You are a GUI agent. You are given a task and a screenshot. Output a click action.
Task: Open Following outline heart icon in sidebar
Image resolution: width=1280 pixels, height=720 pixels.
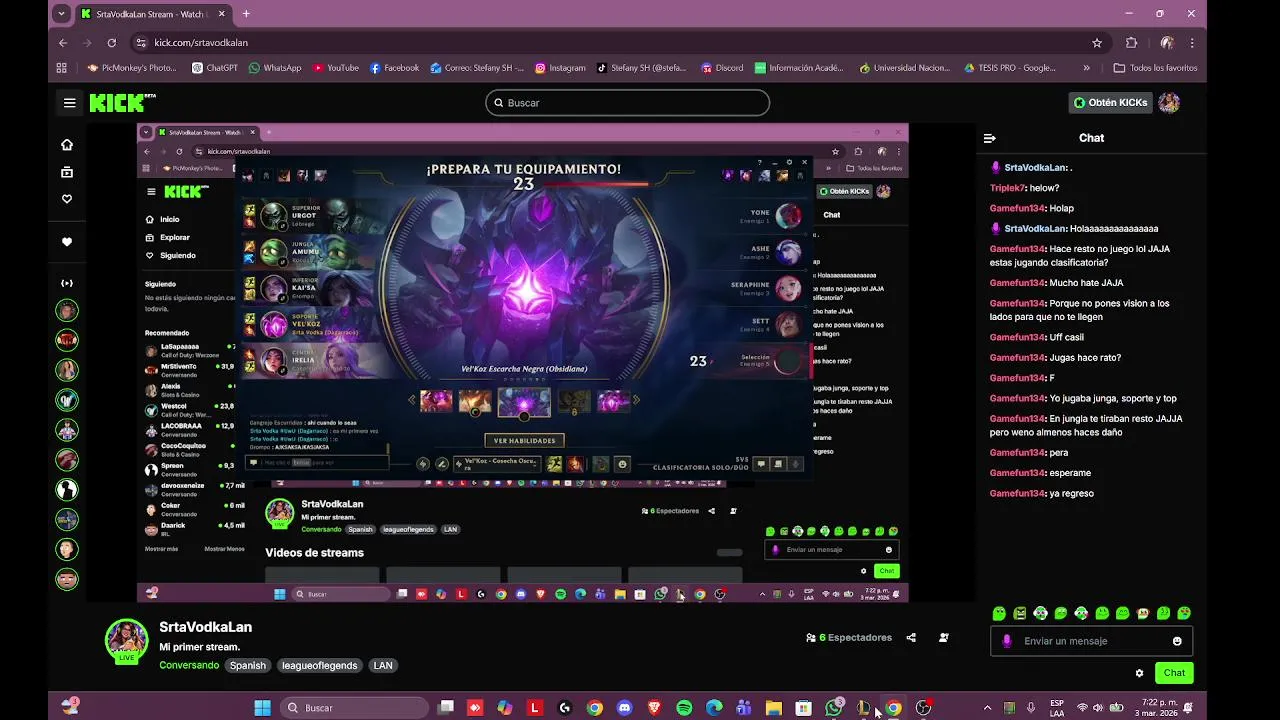coord(67,199)
